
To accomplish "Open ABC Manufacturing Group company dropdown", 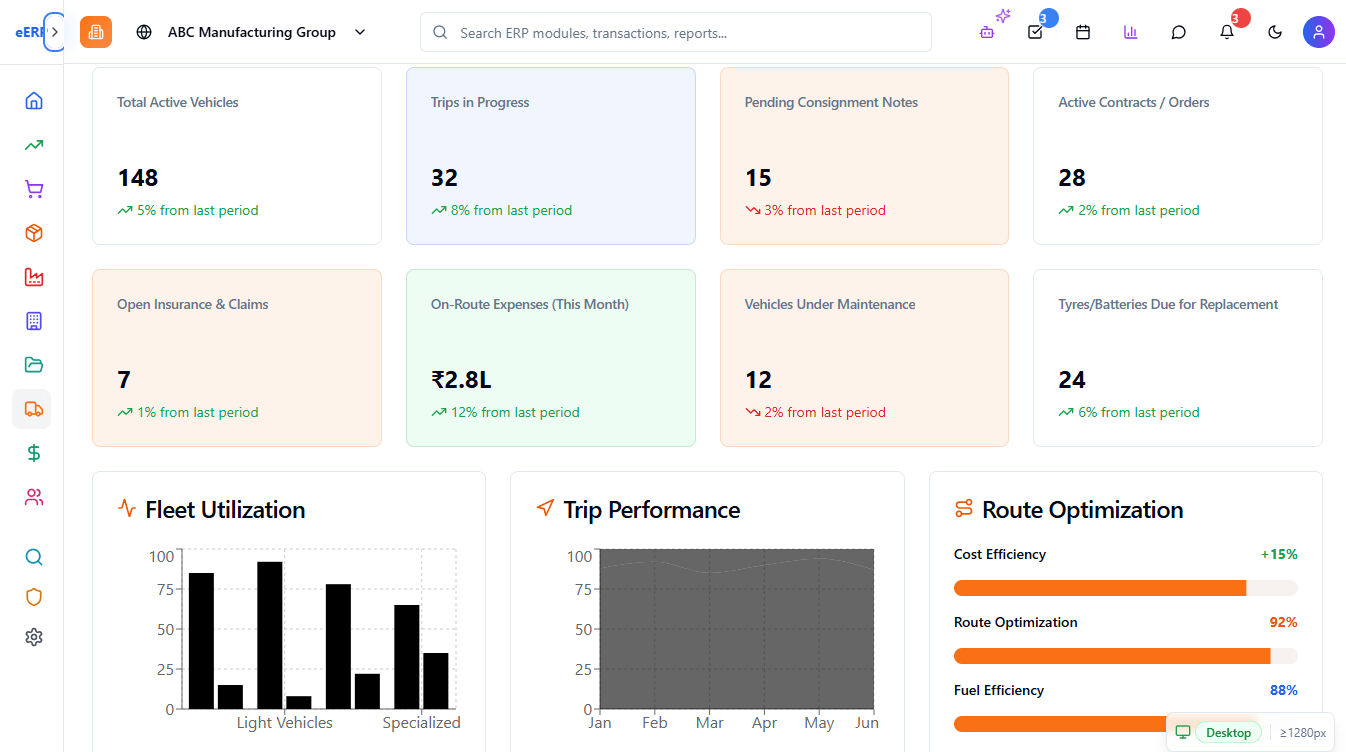I will (x=252, y=32).
